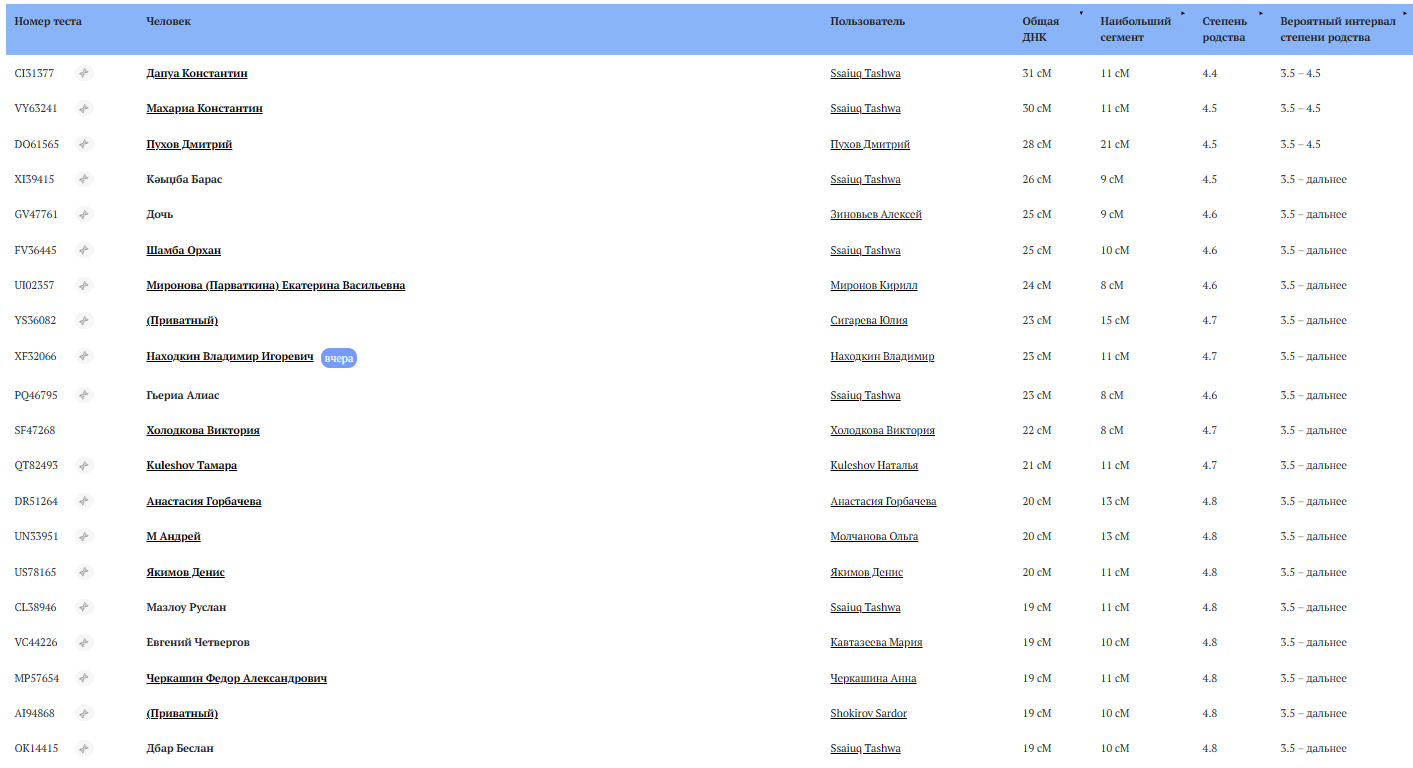Screen dimensions: 1413x768
Task: Sort by the Наибольший сегмент column arrow
Action: (1183, 14)
